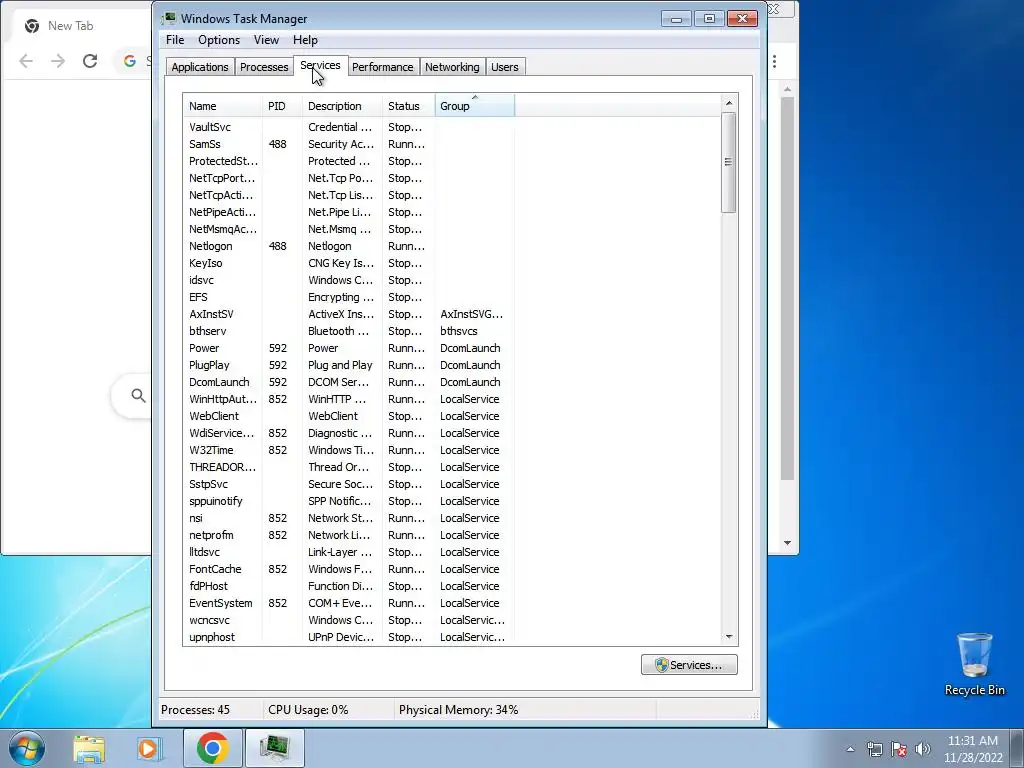Select the WebClient service name
This screenshot has height=768, width=1024.
(214, 416)
